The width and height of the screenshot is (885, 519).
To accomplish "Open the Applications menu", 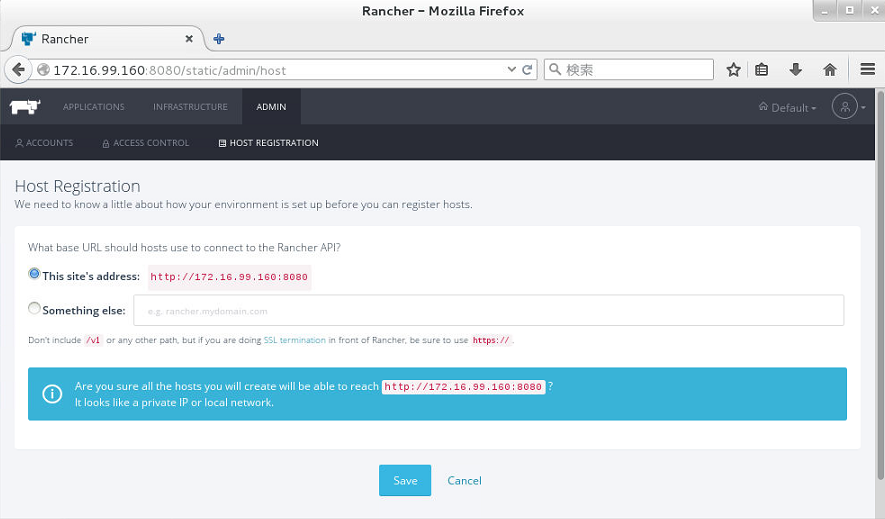I will tap(94, 107).
